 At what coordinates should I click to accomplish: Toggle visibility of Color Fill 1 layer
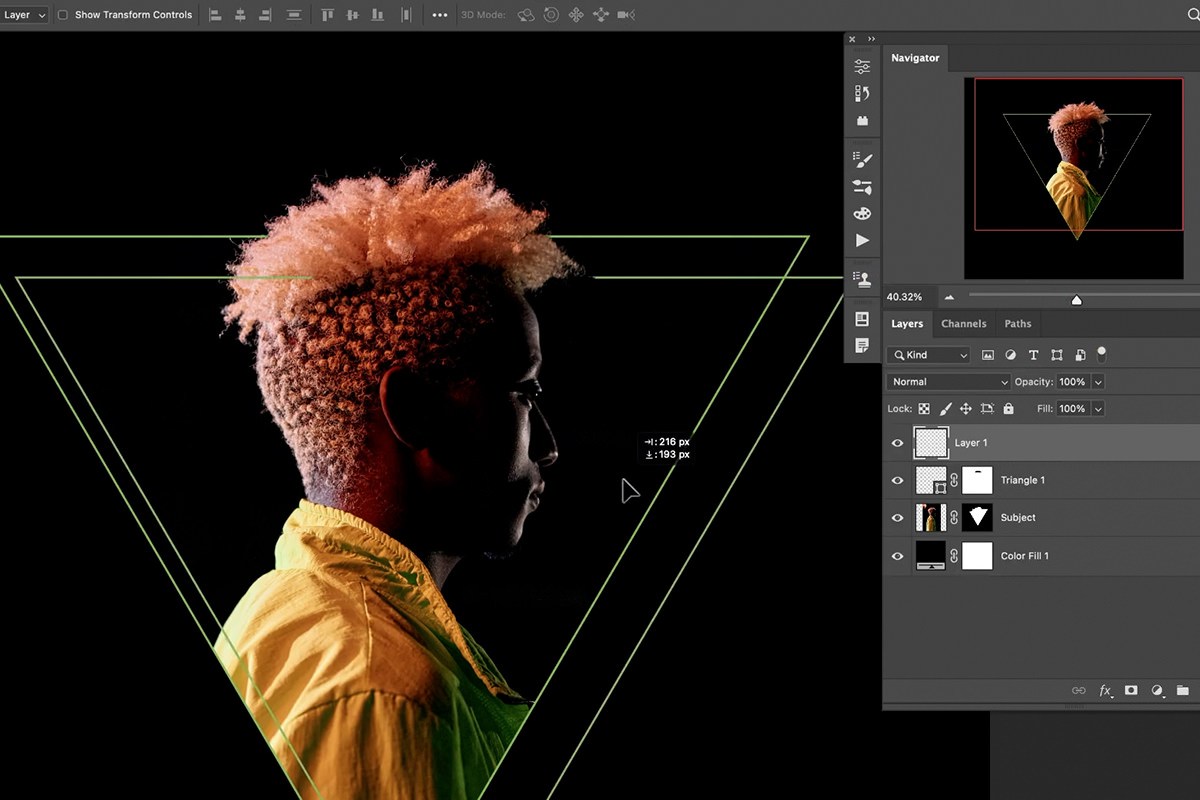897,556
